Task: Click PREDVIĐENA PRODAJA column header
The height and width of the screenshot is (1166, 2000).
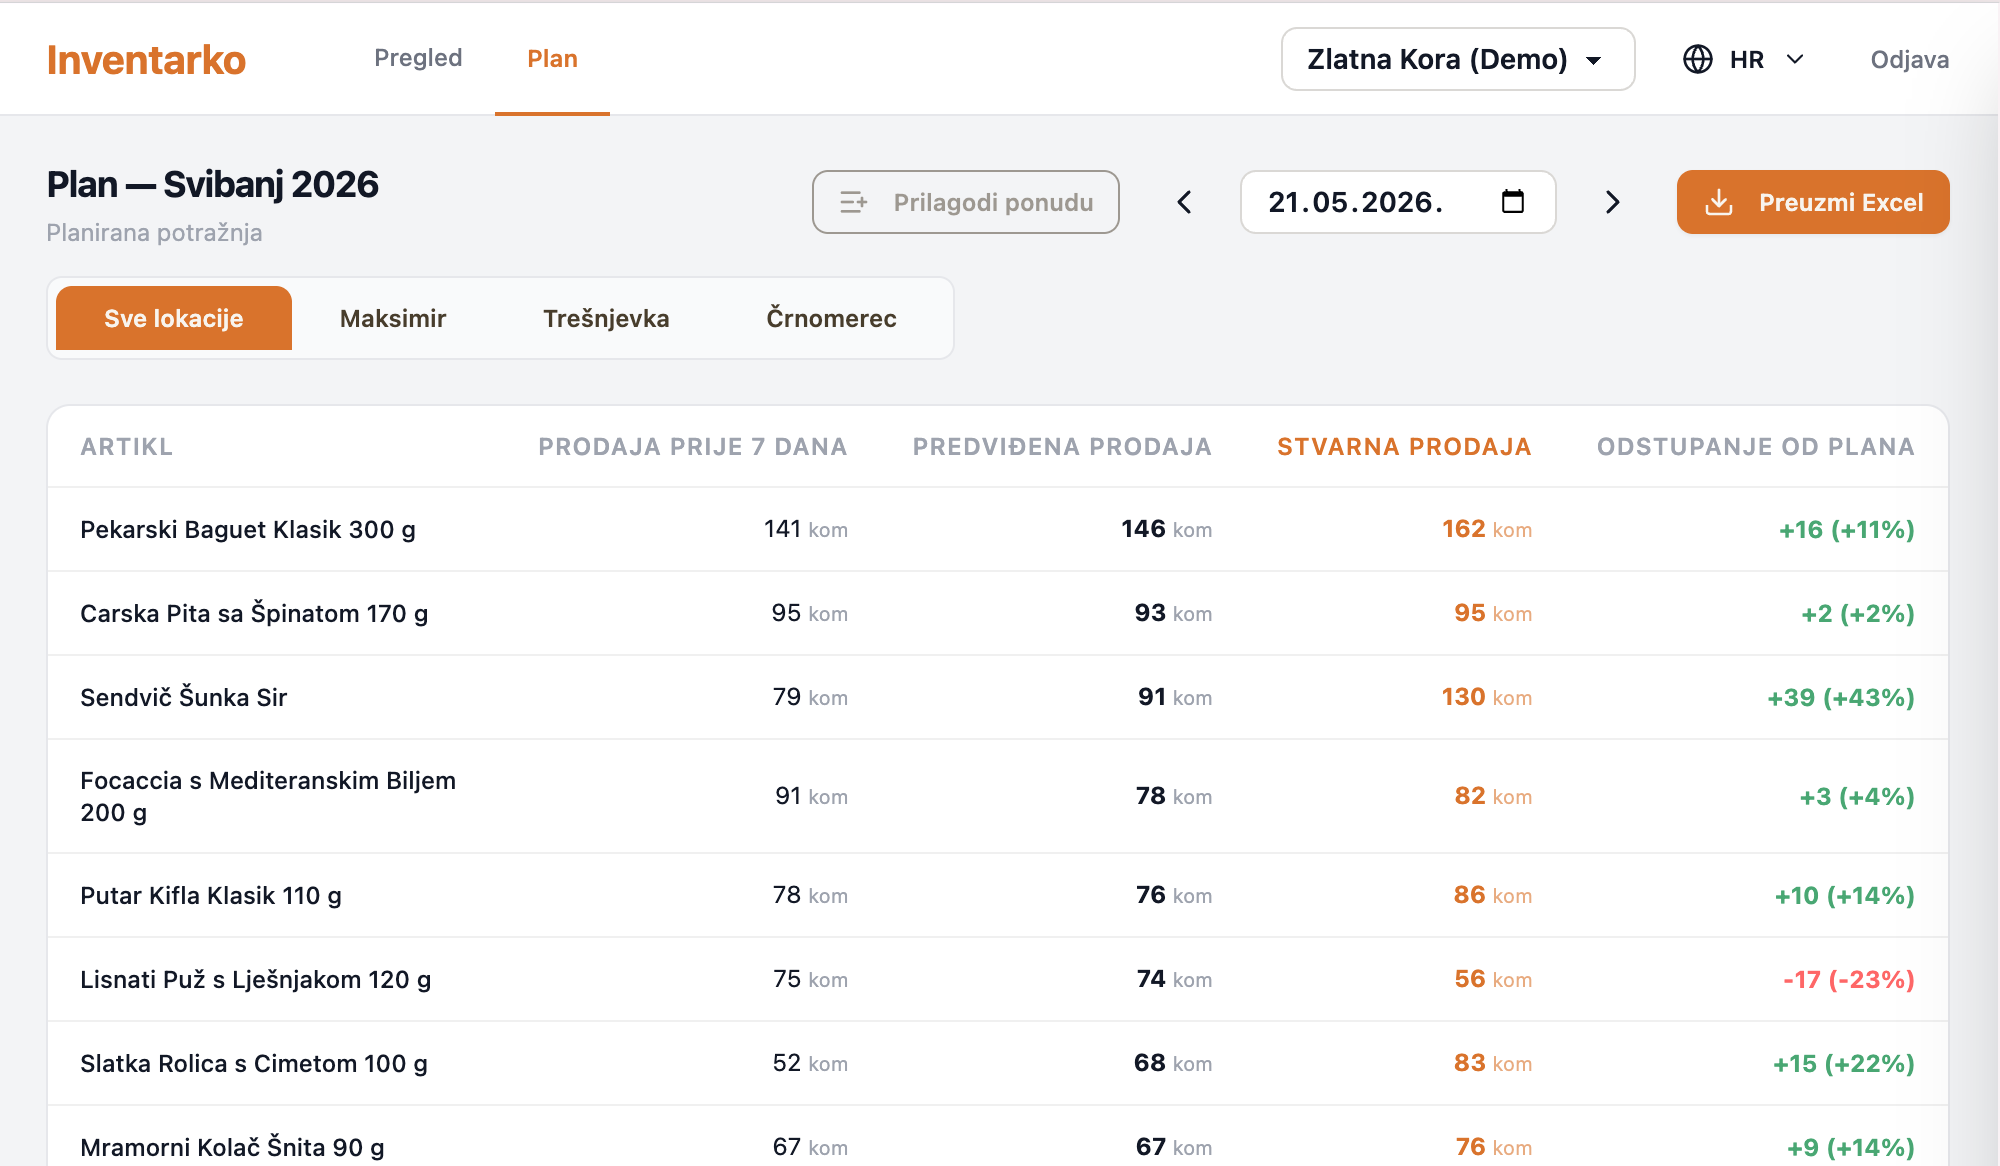Action: coord(1062,447)
